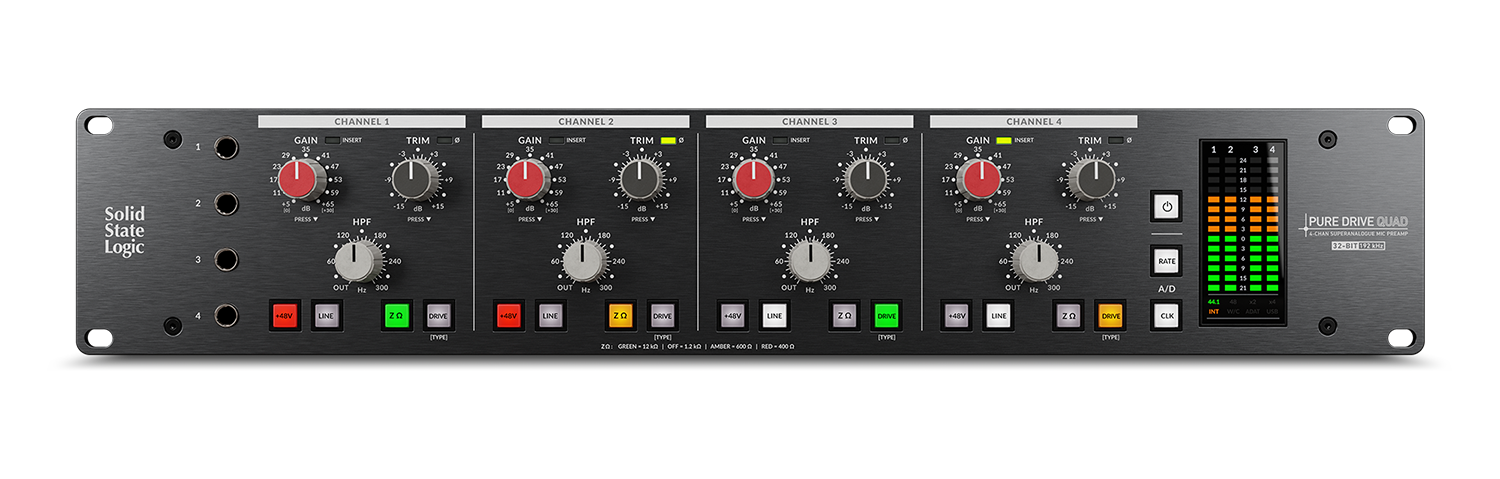Click Channel 1 red GAIN knob

pos(298,180)
